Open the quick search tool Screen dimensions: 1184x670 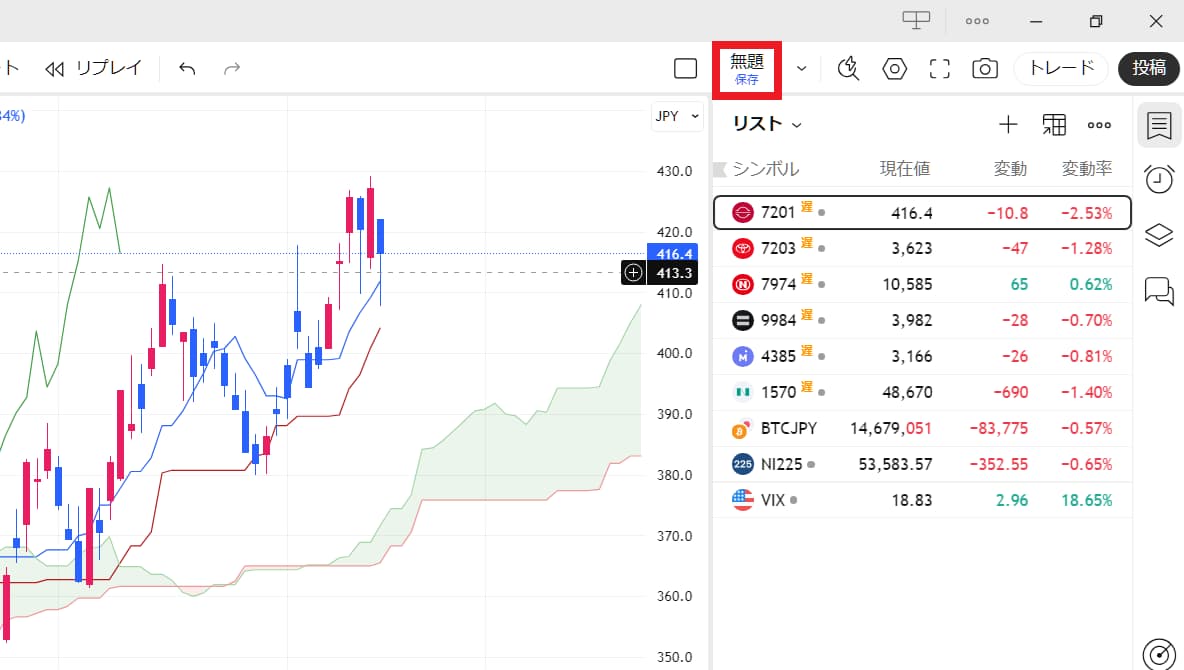click(x=848, y=68)
